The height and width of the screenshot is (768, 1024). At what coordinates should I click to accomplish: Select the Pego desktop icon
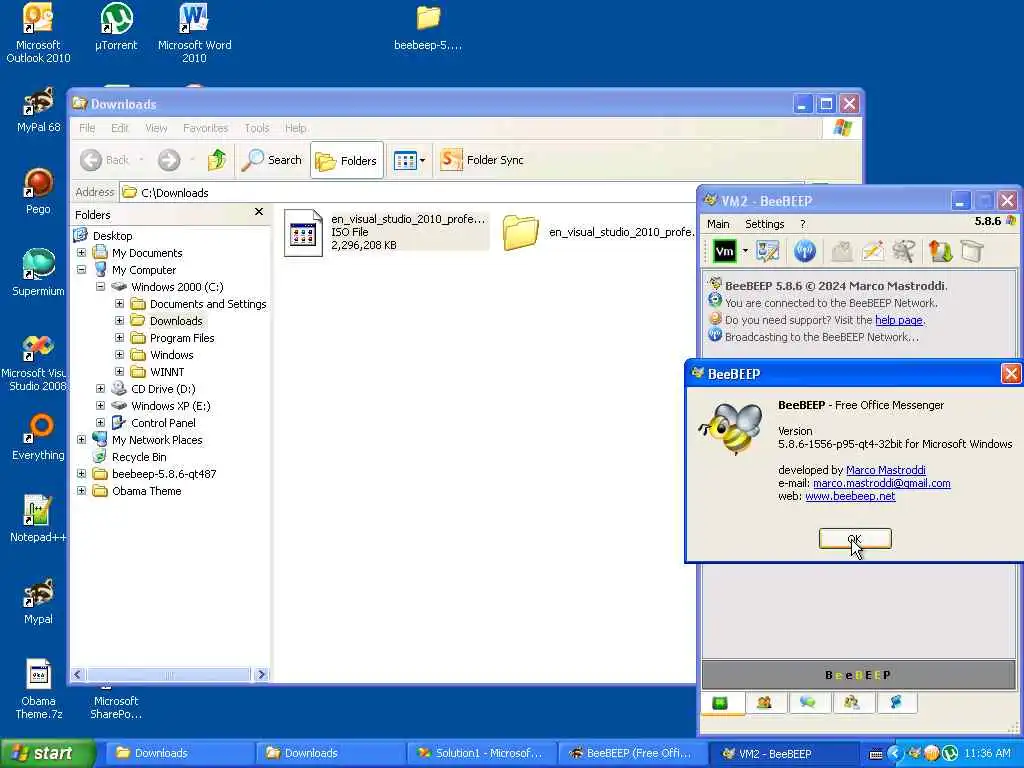[x=38, y=192]
